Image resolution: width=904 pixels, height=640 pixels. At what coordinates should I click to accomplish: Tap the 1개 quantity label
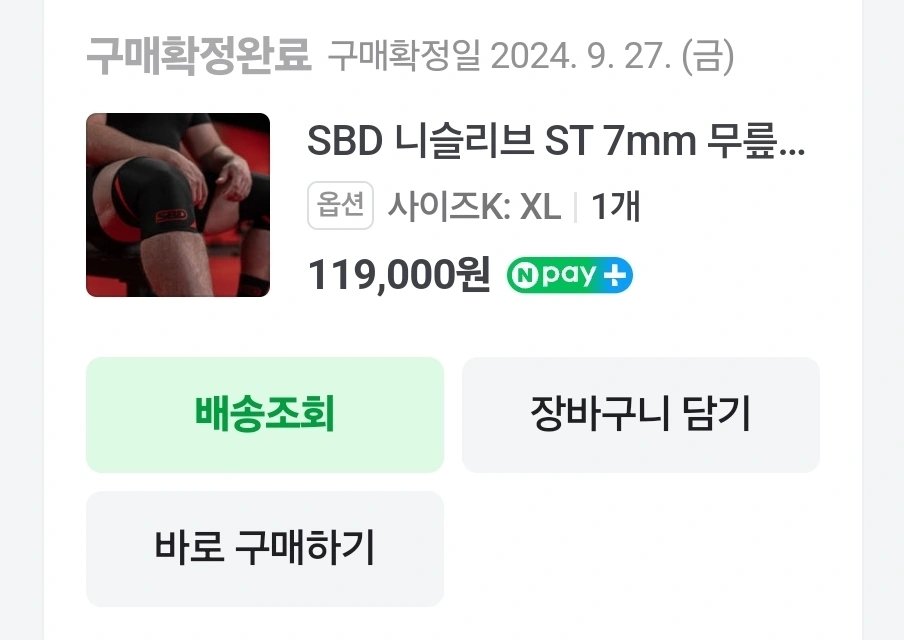[x=616, y=206]
